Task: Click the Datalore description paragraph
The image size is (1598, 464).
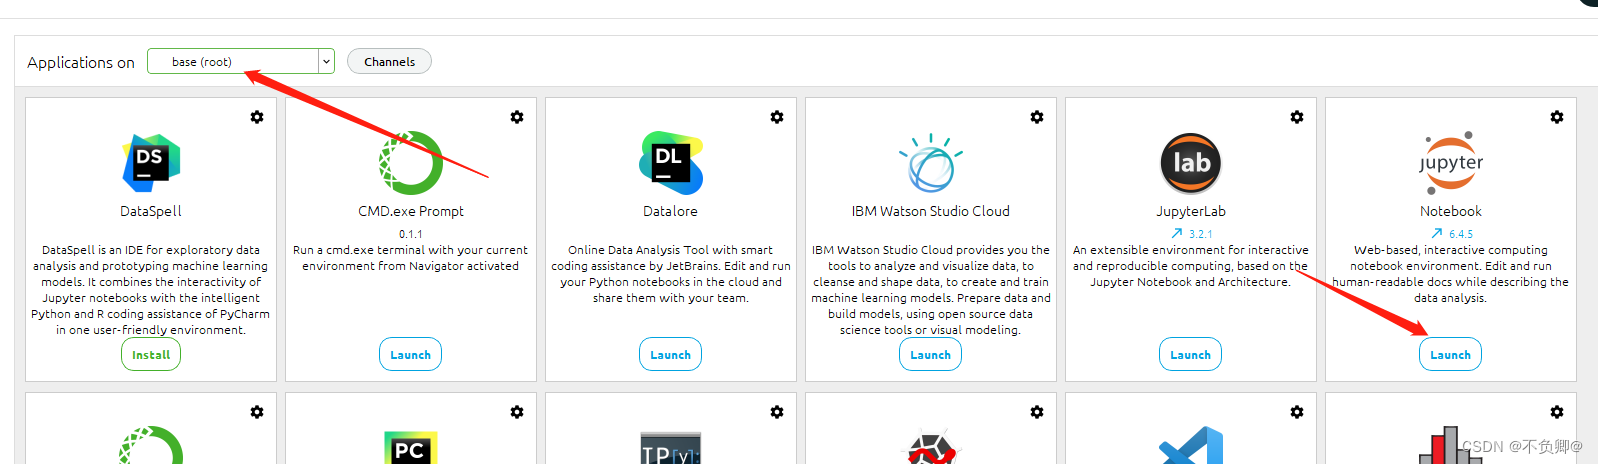Action: point(671,274)
